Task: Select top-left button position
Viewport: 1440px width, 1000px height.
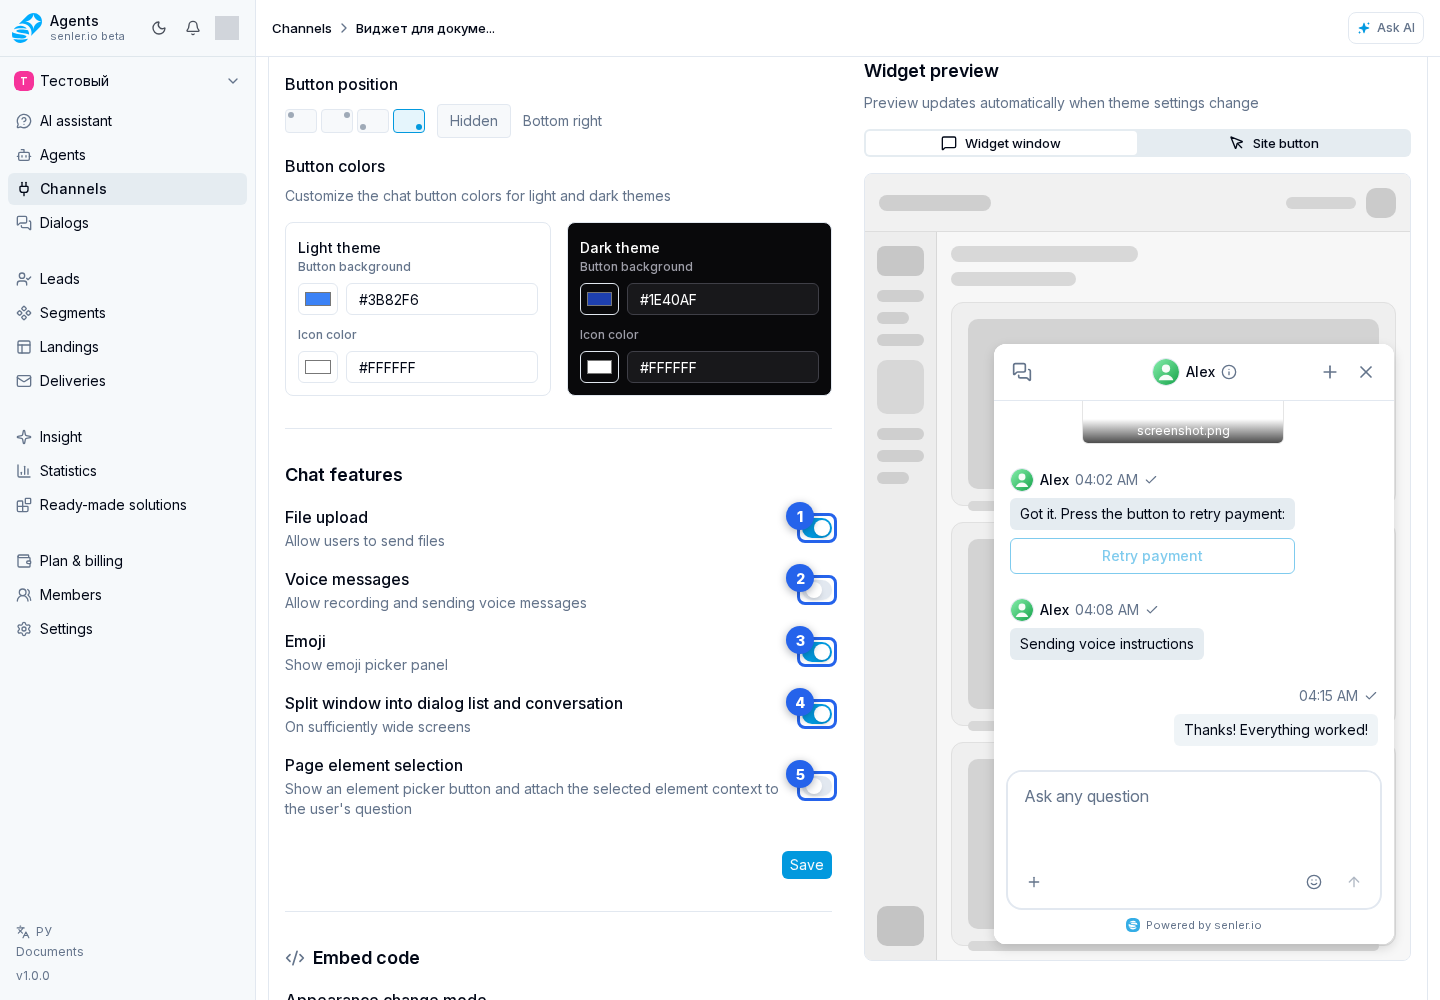Action: [x=301, y=121]
